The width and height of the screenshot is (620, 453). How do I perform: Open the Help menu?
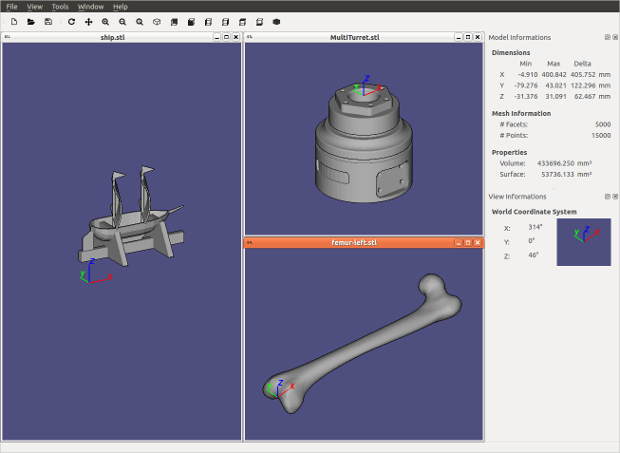click(x=120, y=6)
